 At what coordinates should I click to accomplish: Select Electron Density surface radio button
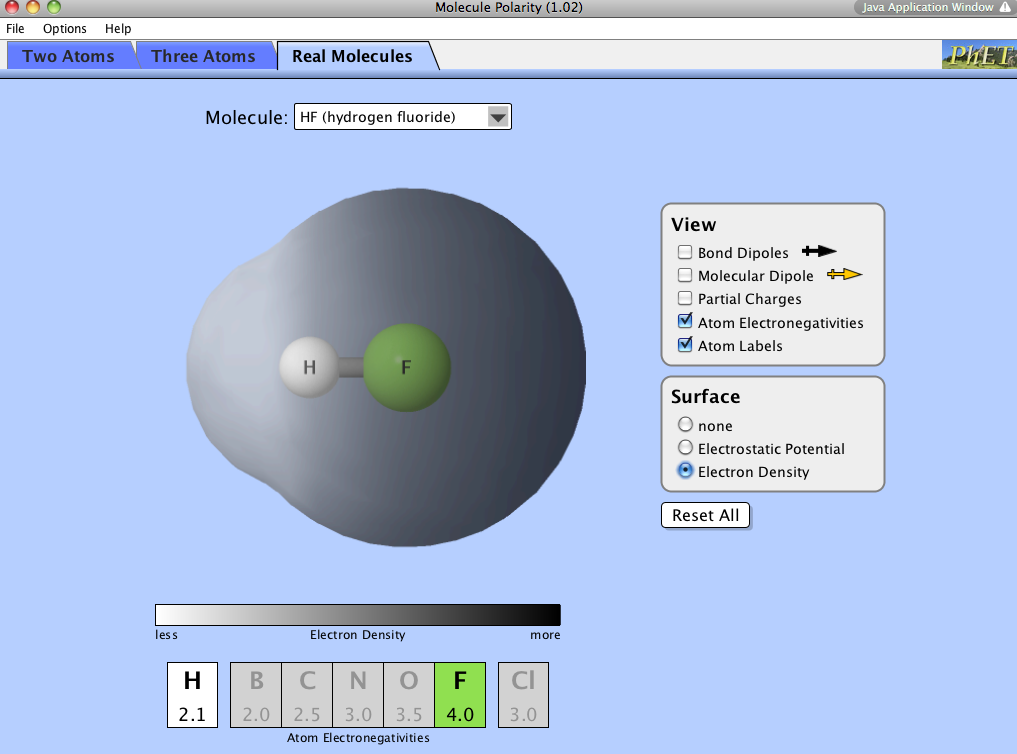685,471
